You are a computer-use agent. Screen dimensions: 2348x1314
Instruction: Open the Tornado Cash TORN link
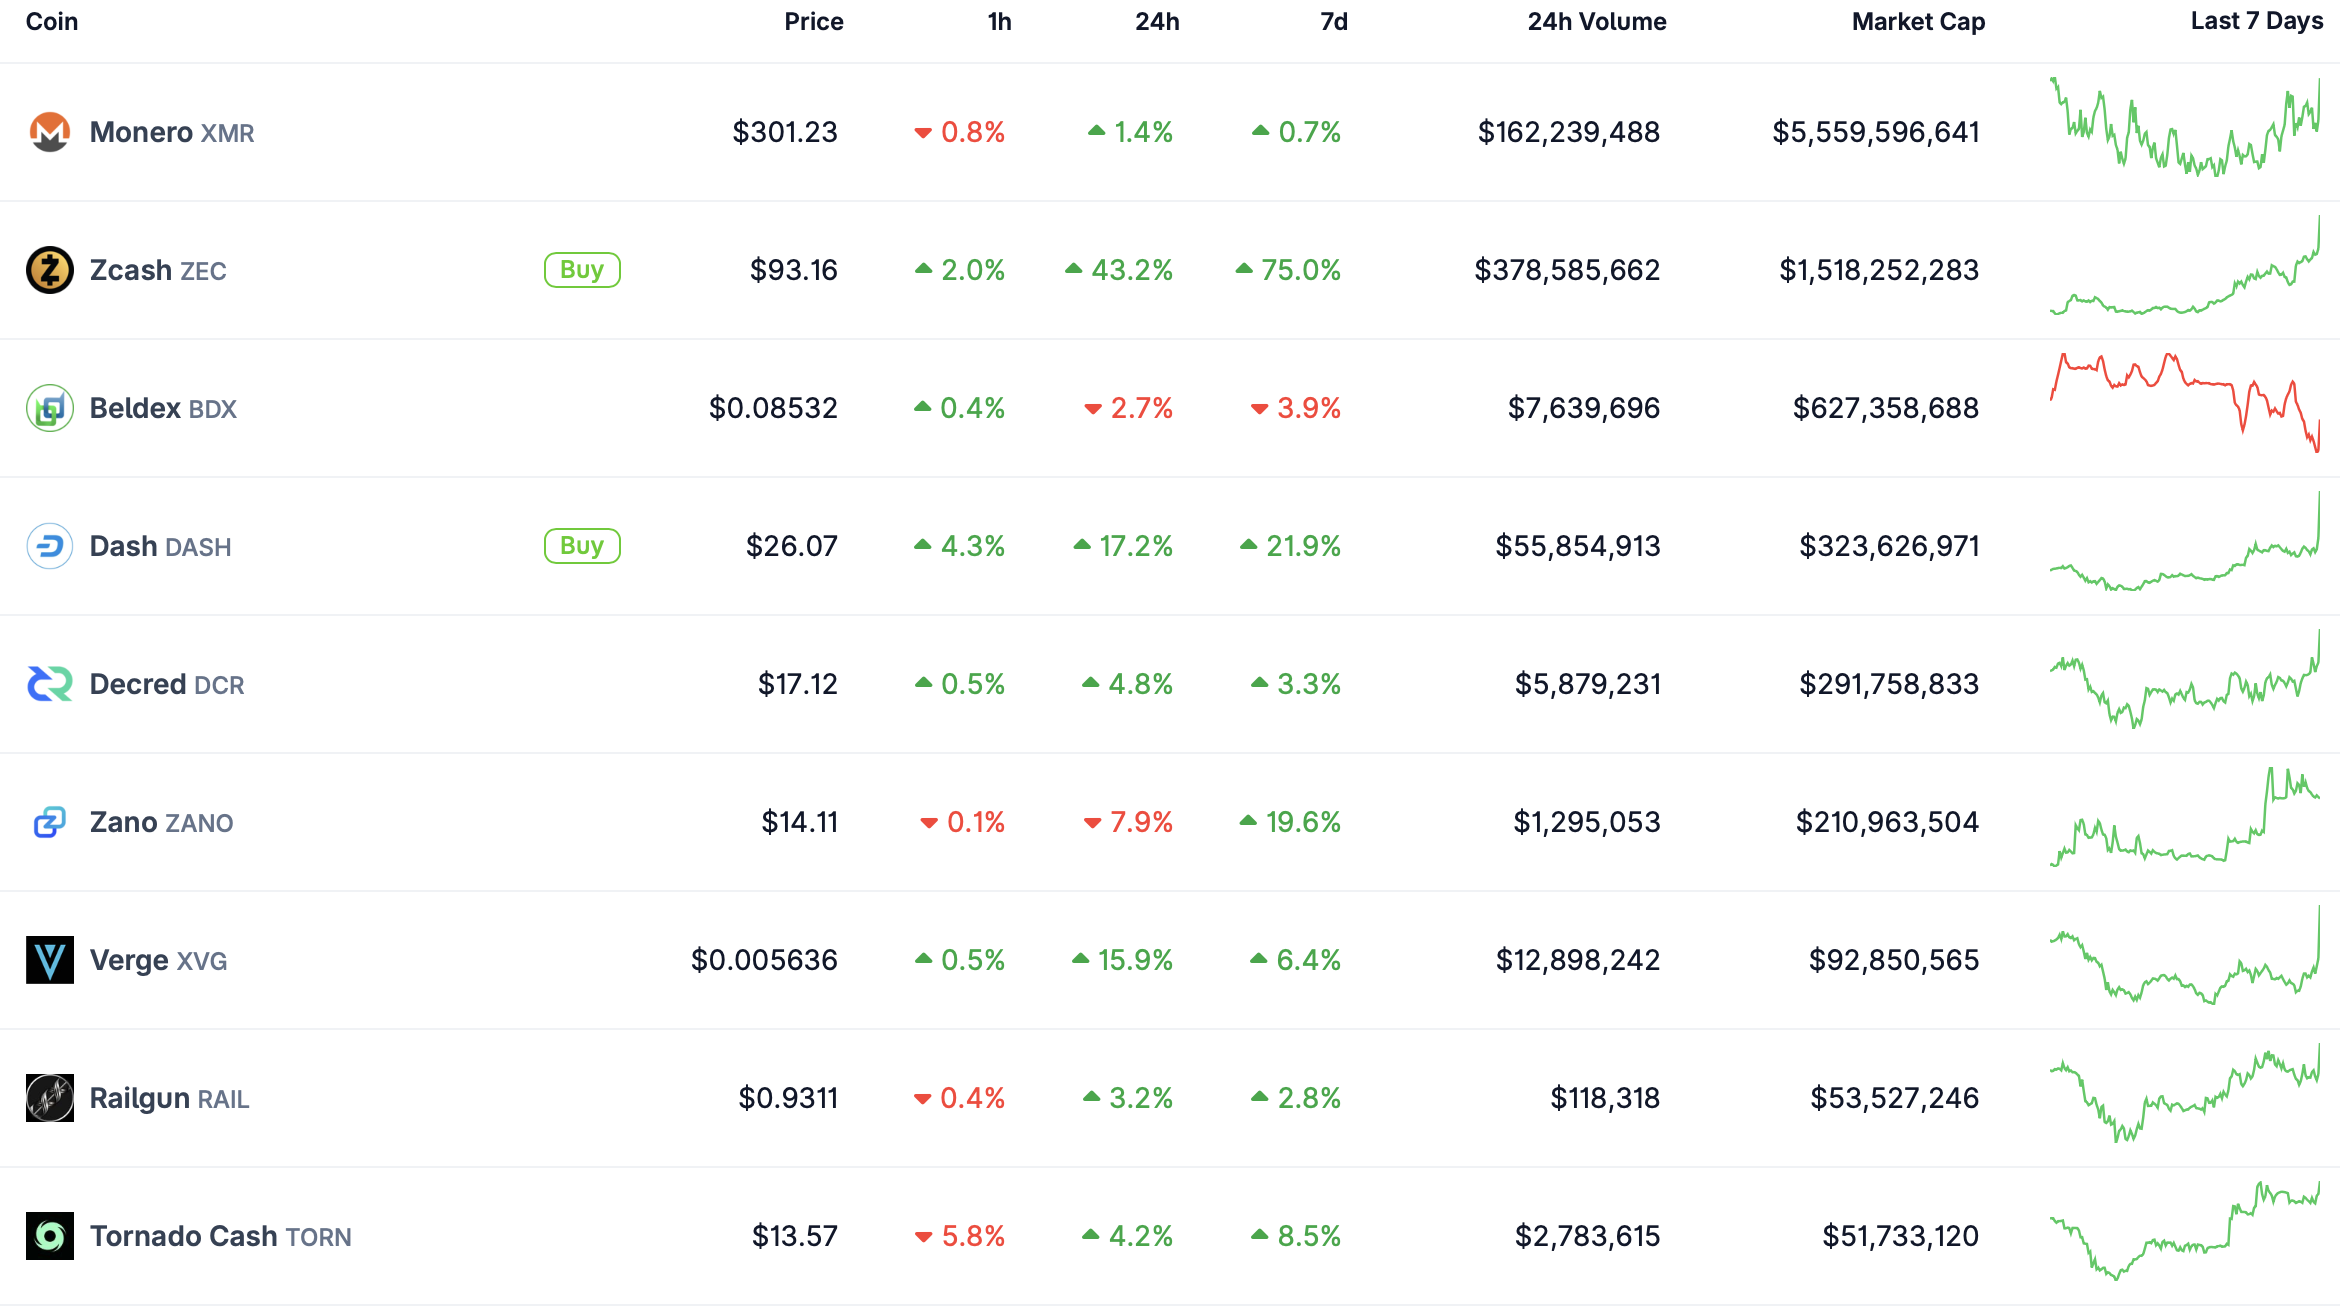click(220, 1236)
